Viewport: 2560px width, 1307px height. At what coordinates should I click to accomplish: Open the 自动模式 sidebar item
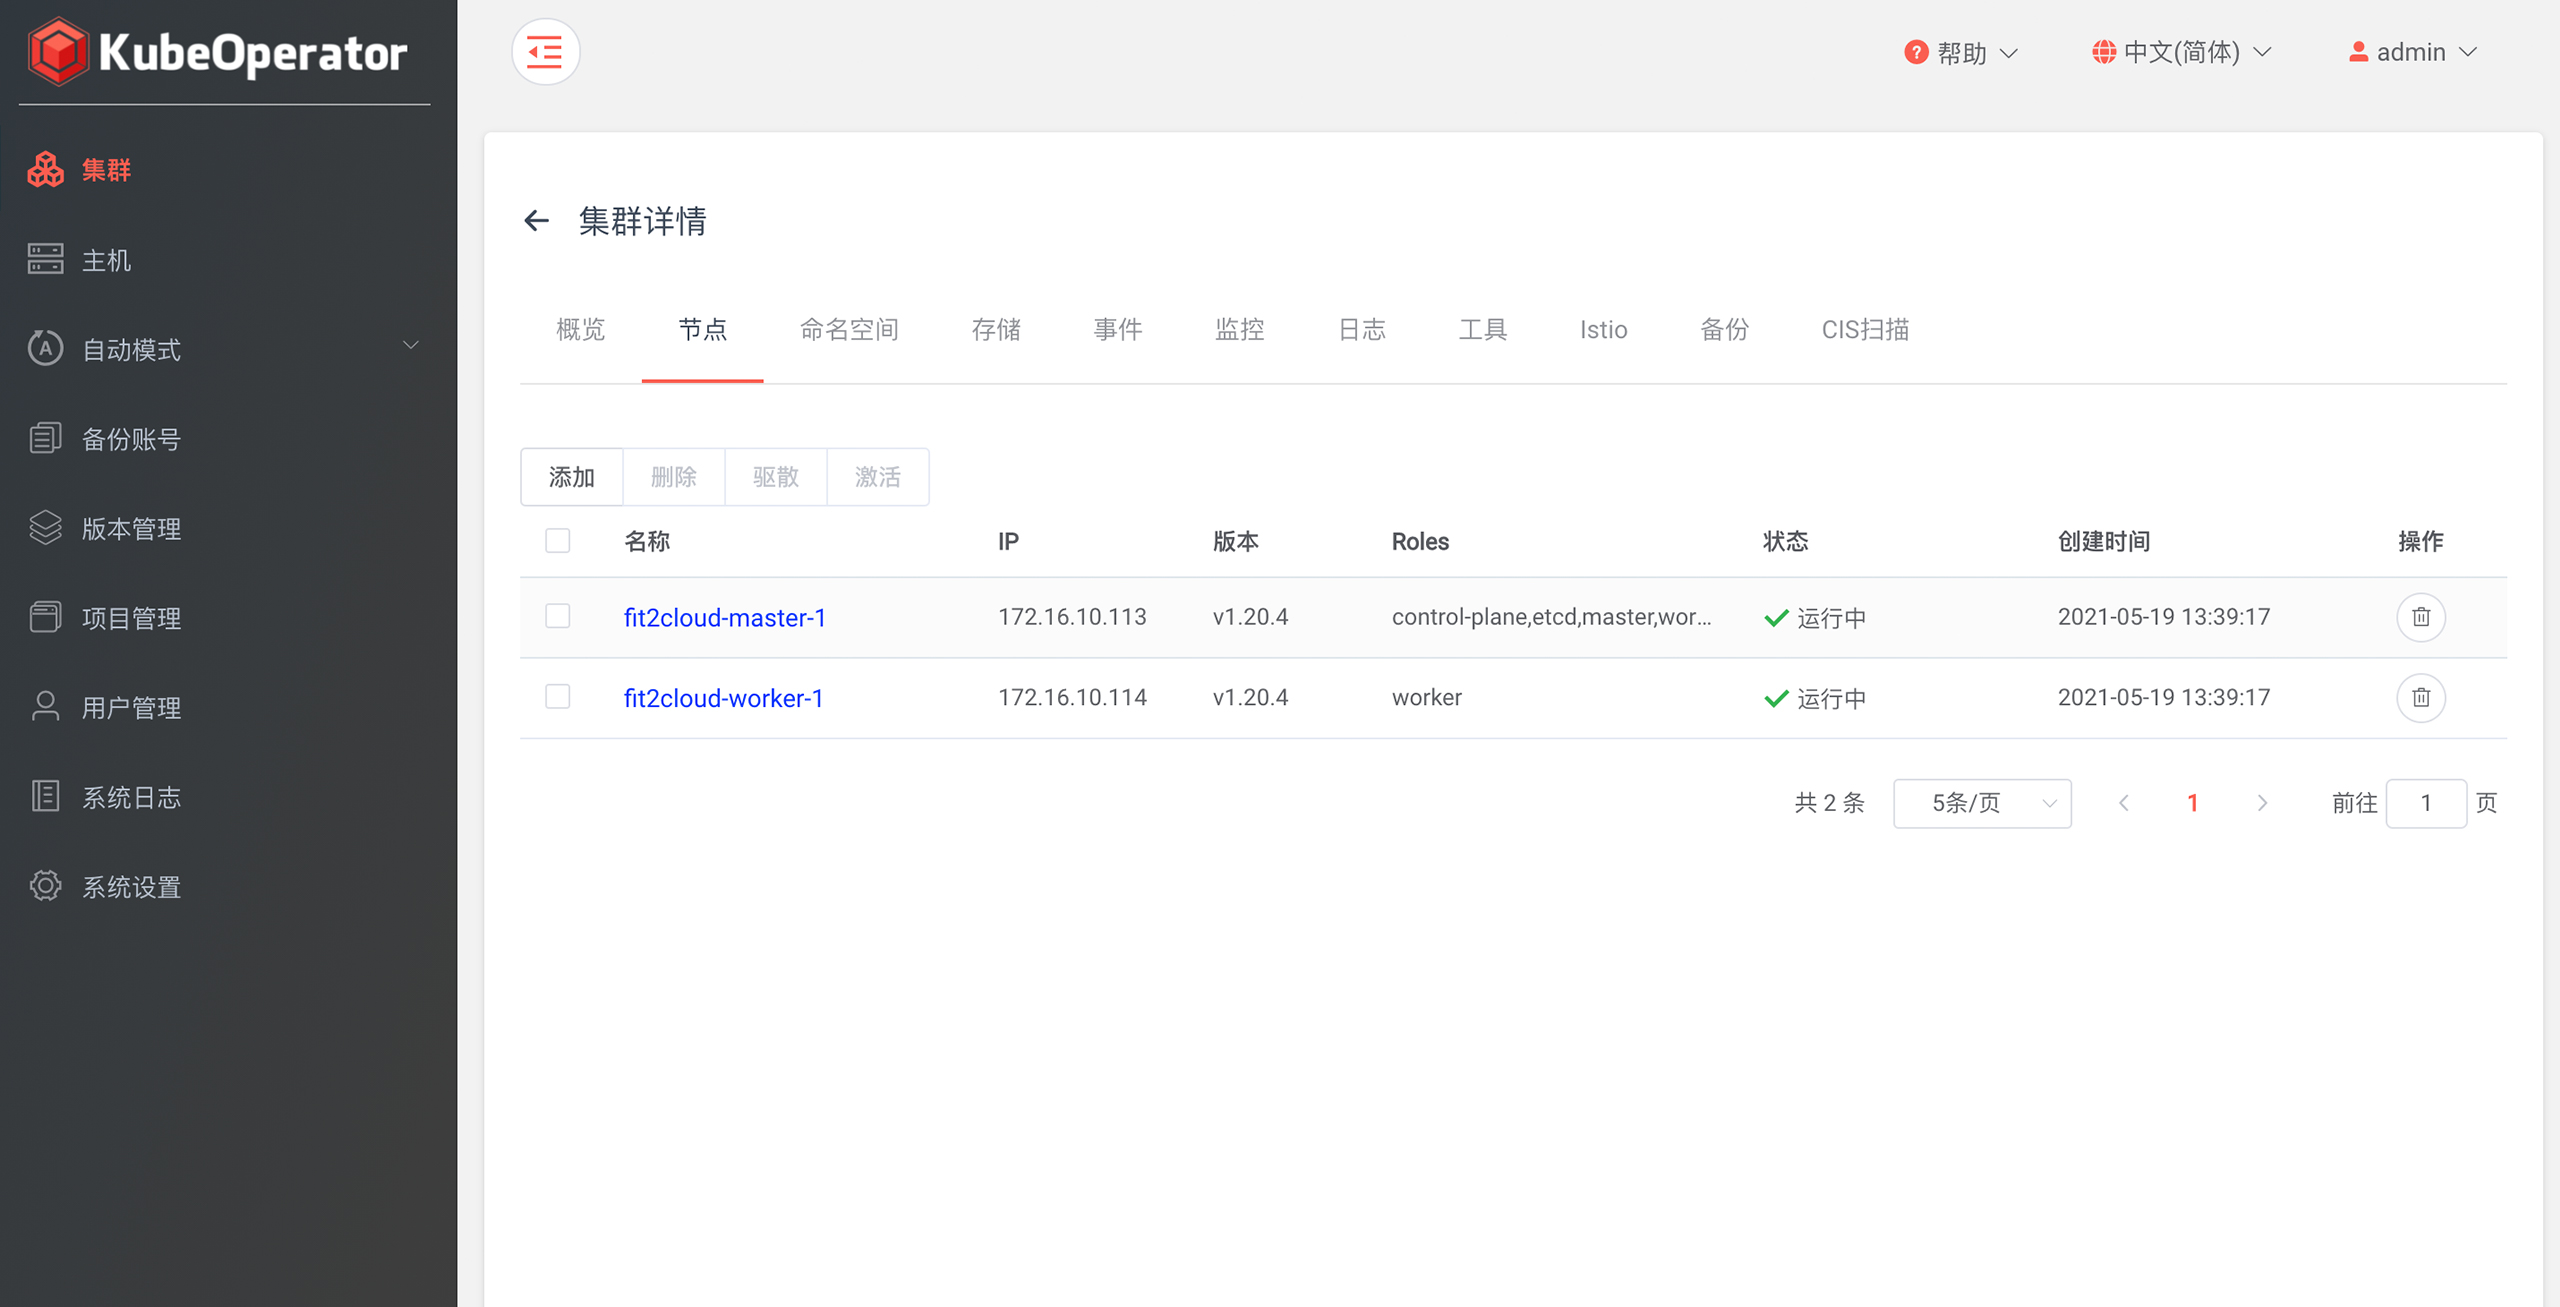coord(228,349)
